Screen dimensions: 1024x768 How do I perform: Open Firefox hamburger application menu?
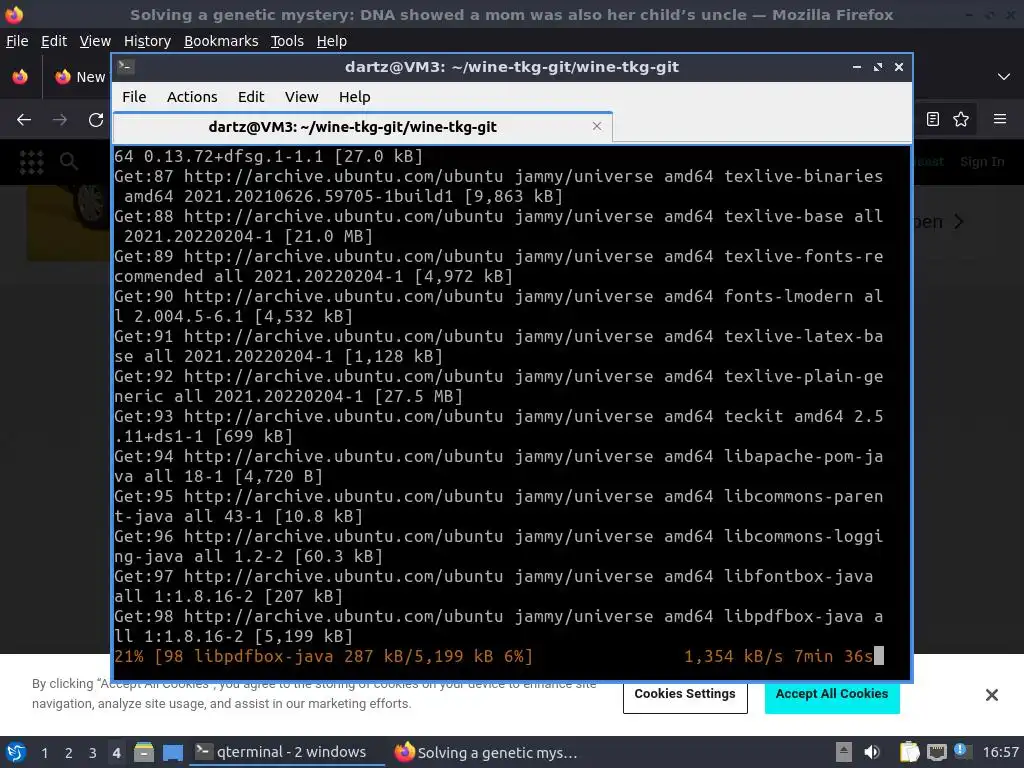point(1000,119)
